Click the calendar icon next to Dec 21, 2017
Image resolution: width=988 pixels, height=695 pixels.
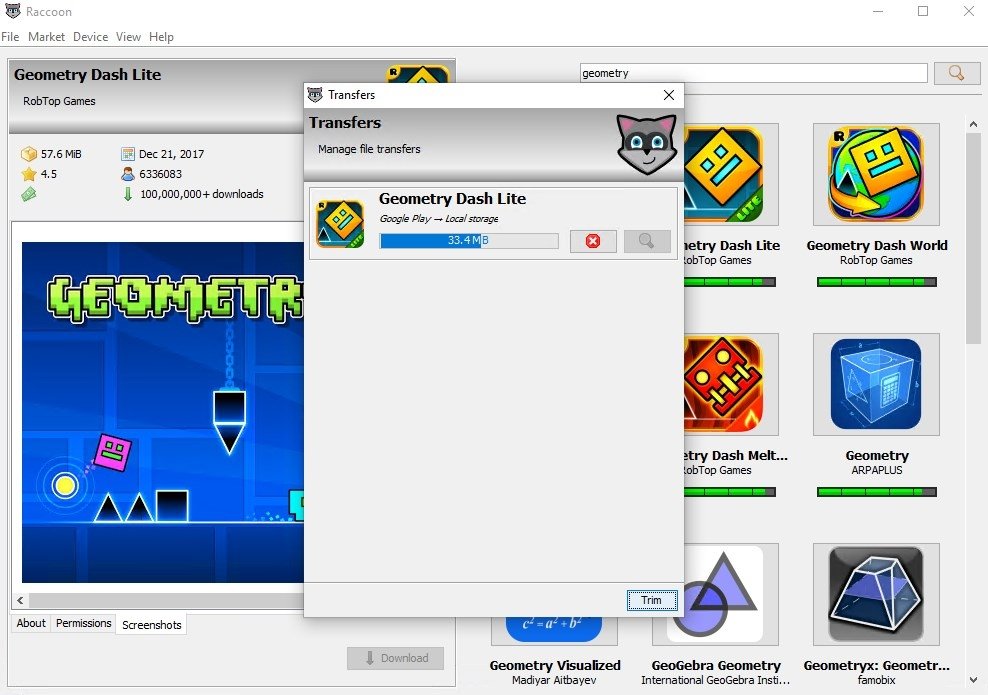pos(128,154)
